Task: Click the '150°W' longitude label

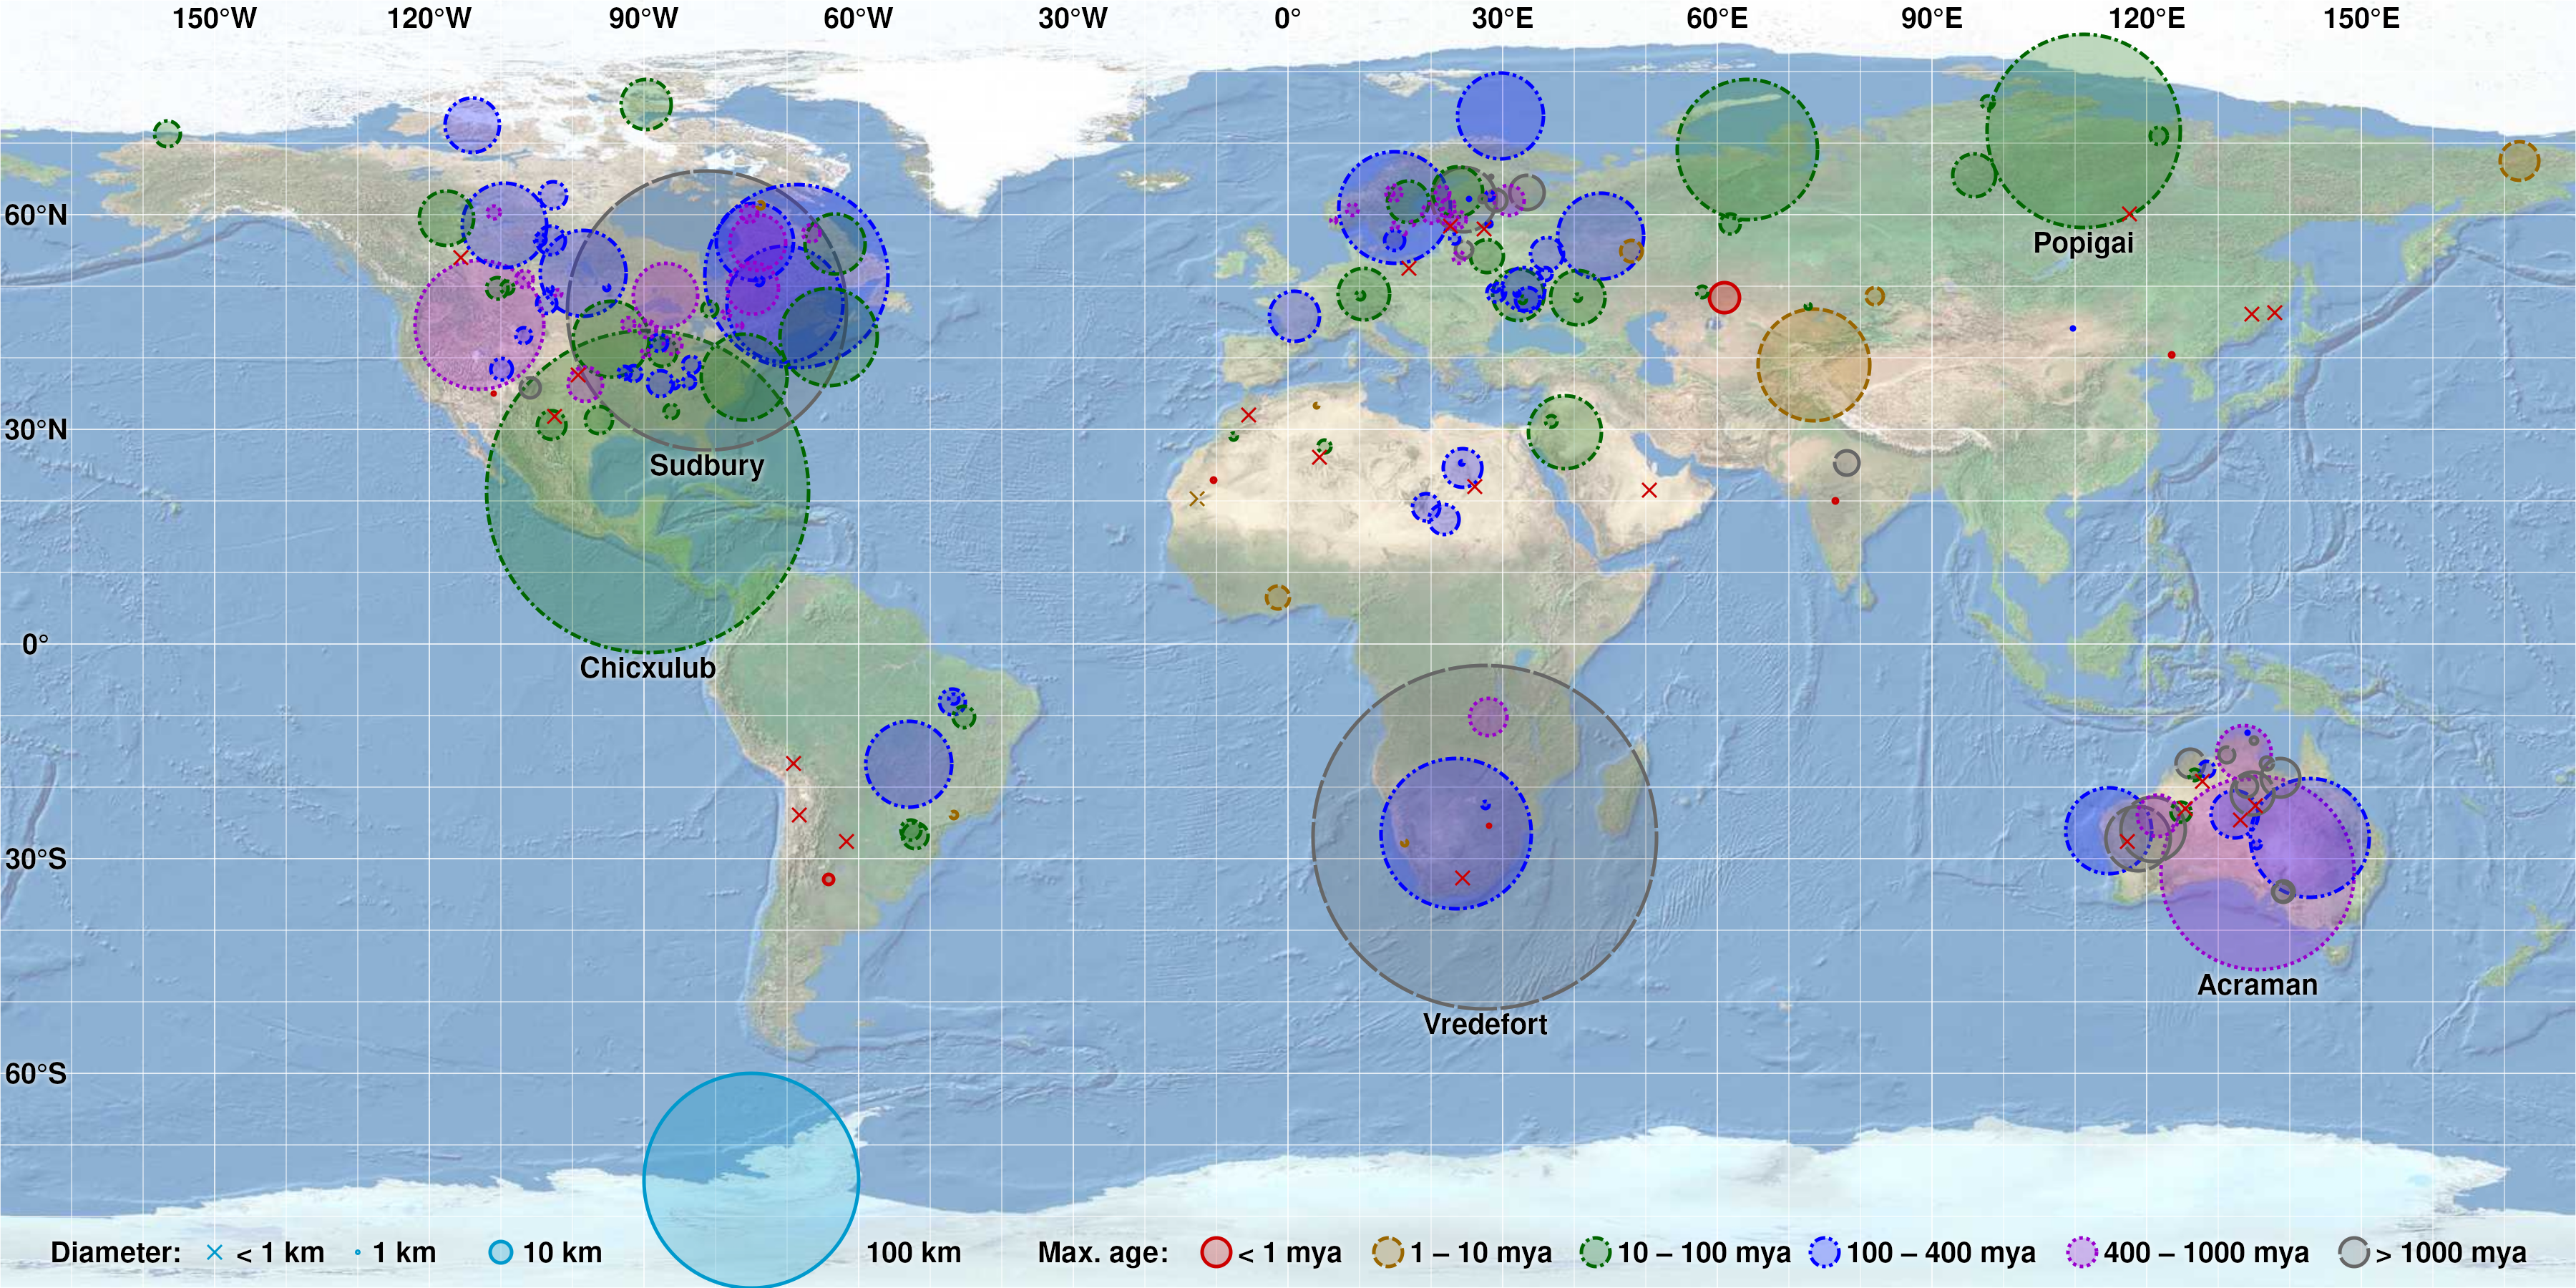Action: tap(214, 18)
